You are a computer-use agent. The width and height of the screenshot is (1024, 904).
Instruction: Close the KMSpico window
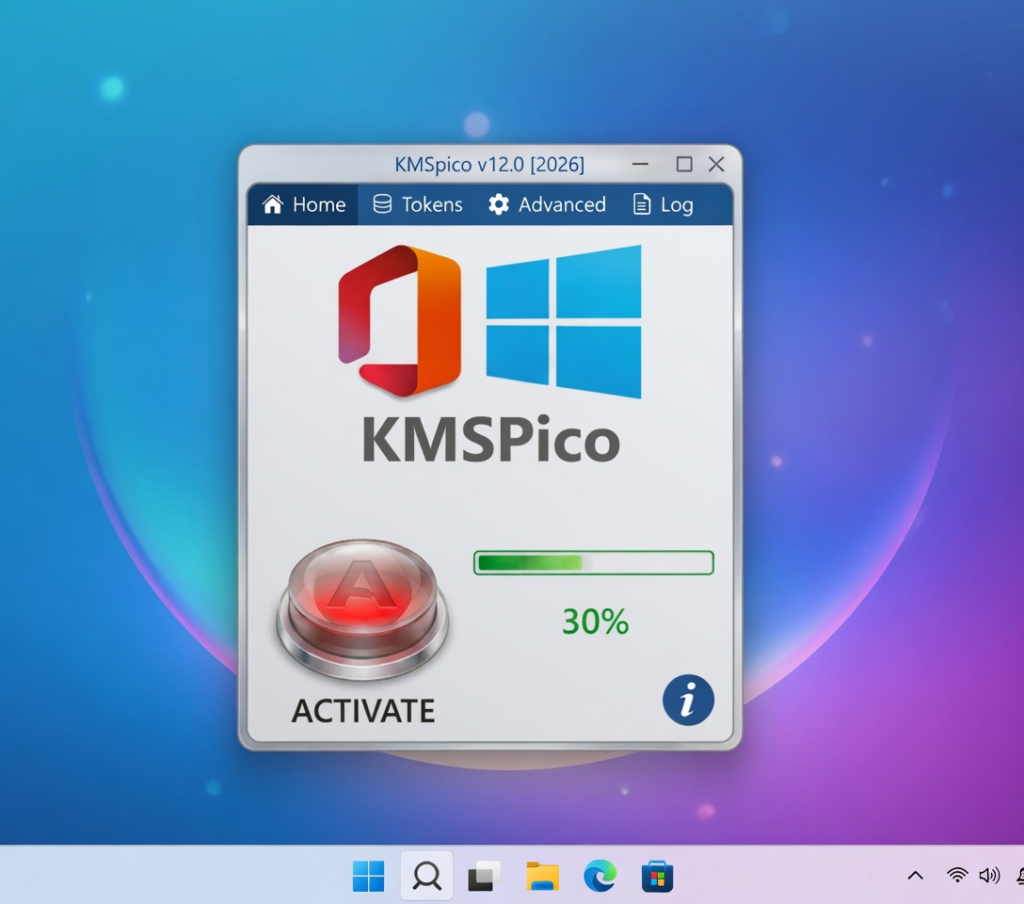click(x=716, y=164)
